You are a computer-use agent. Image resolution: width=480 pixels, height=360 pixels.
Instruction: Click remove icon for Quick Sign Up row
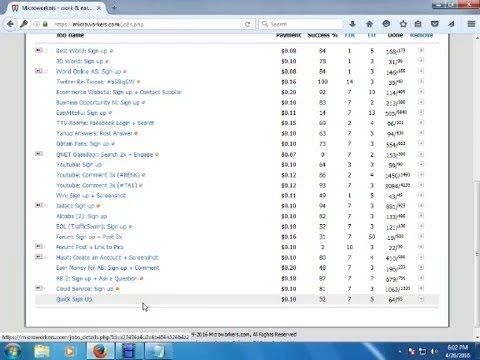point(421,299)
